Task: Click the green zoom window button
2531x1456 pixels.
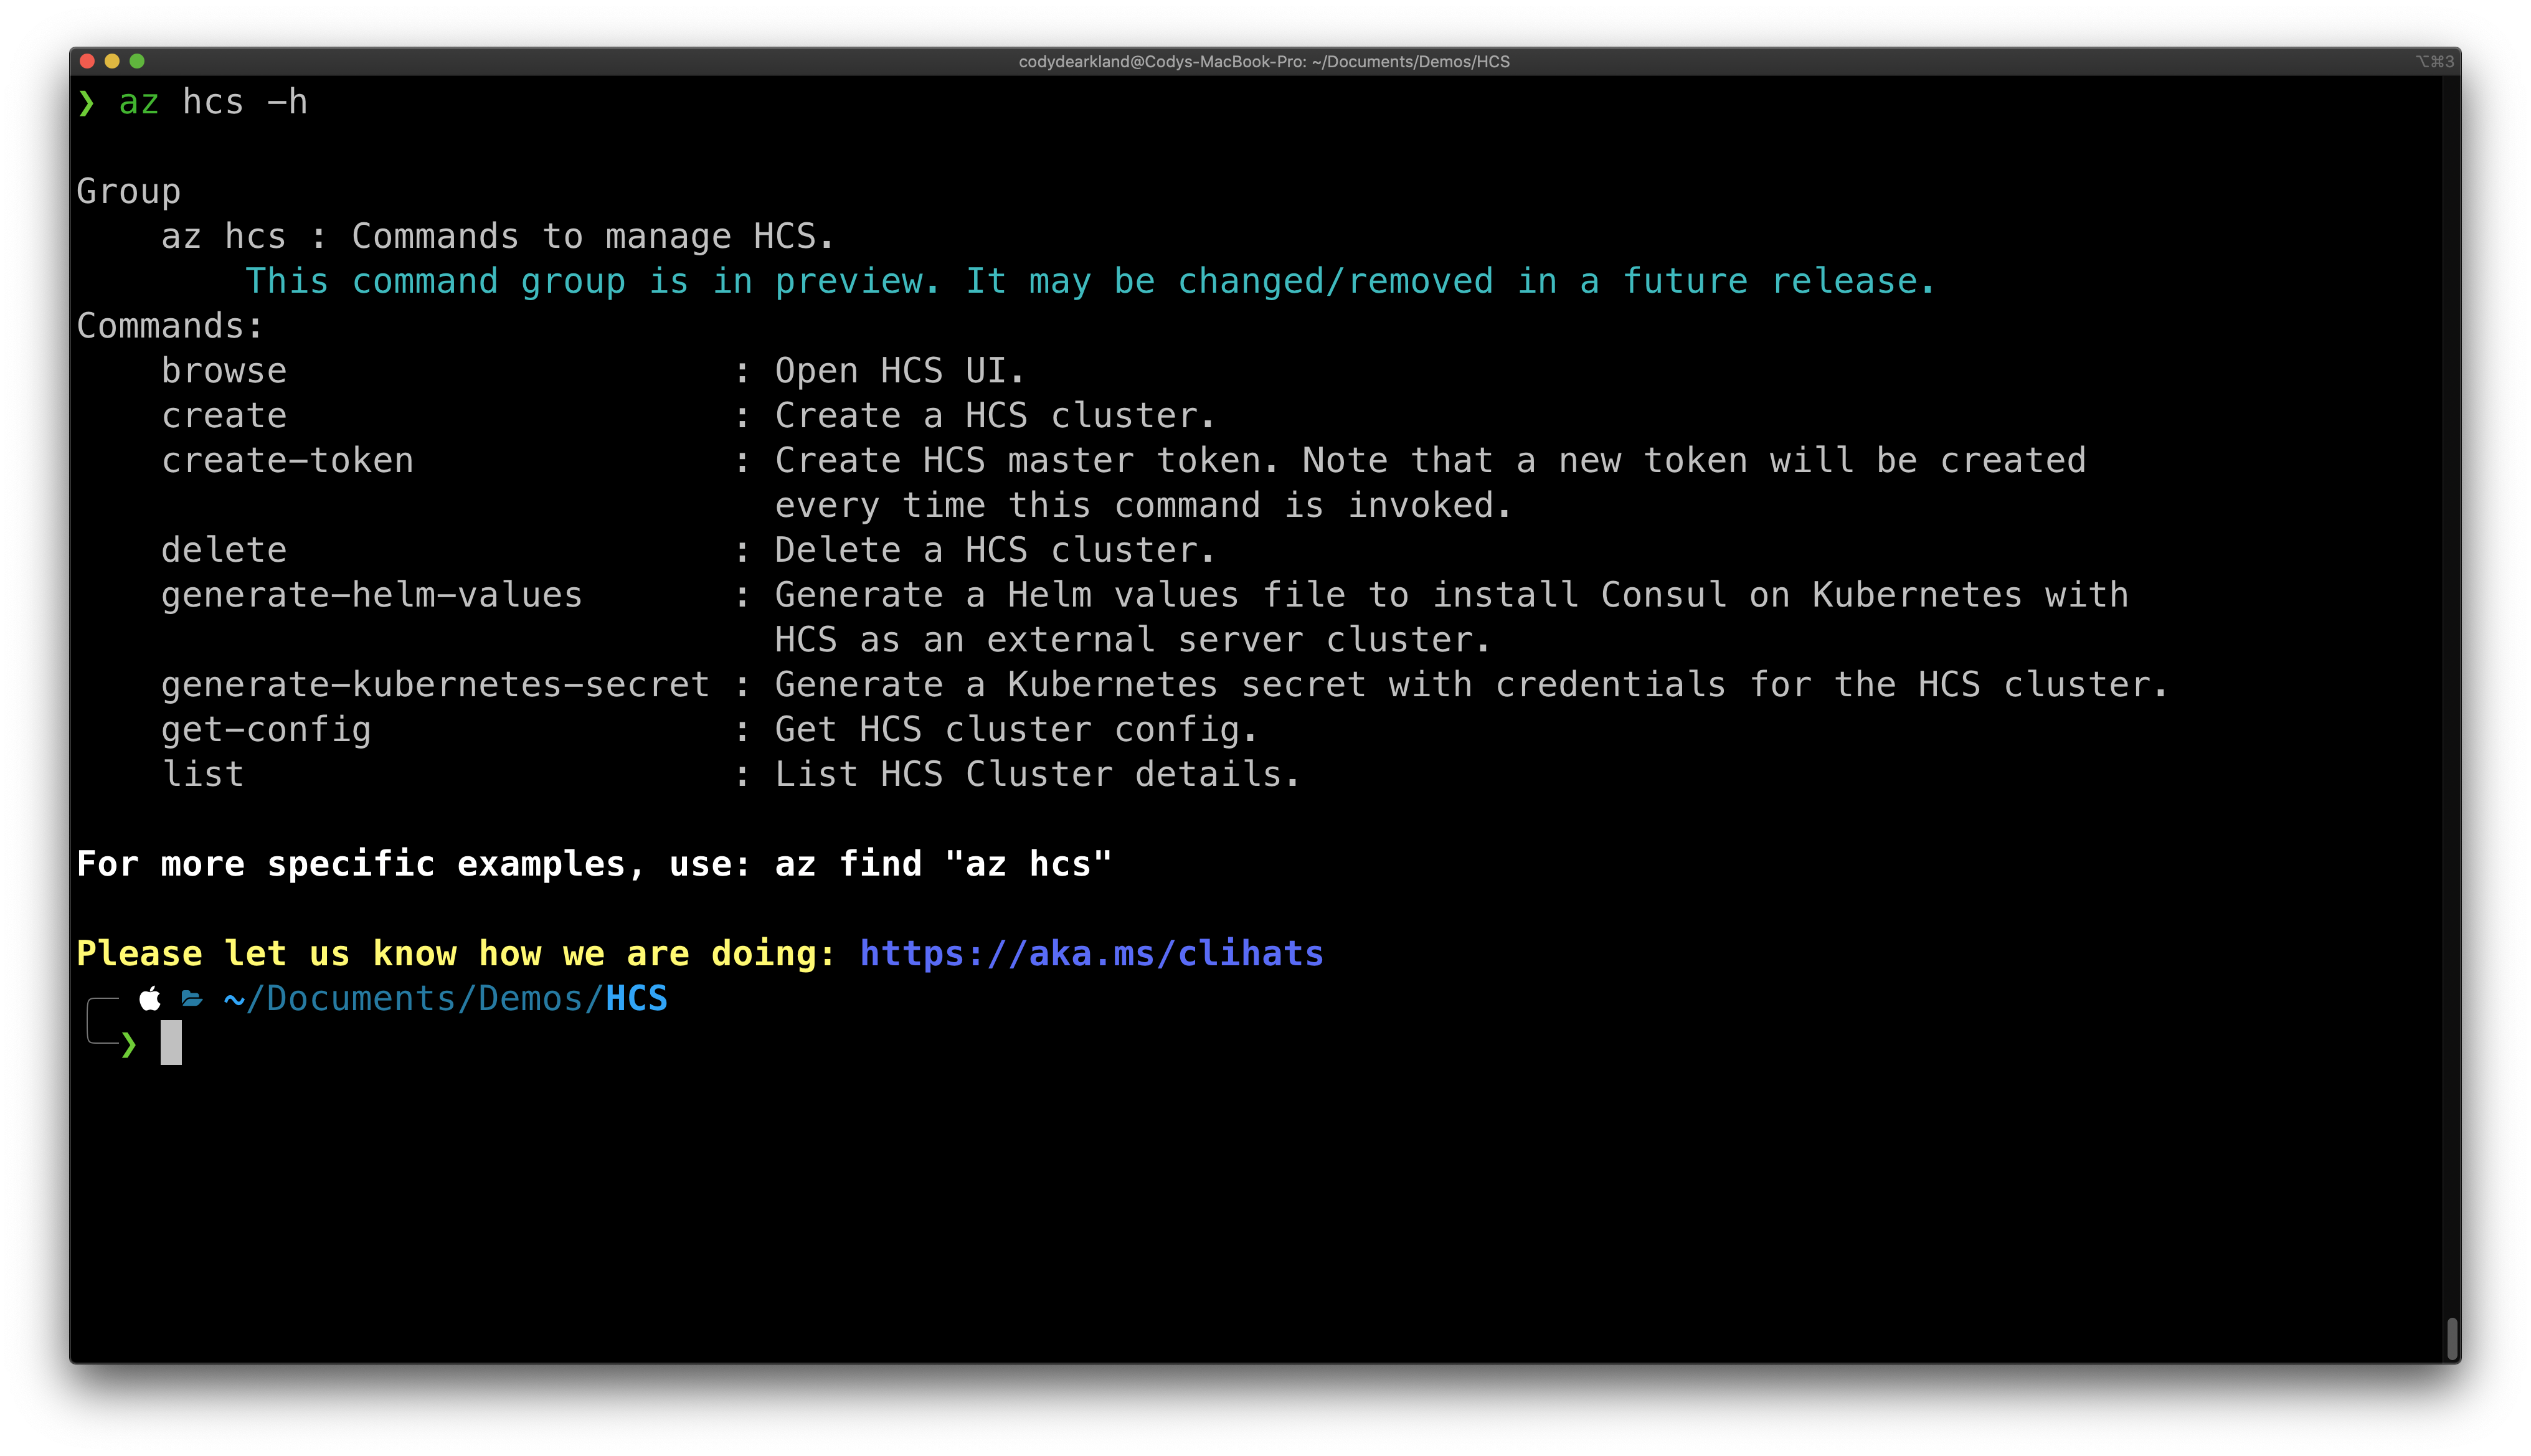Action: click(x=137, y=61)
